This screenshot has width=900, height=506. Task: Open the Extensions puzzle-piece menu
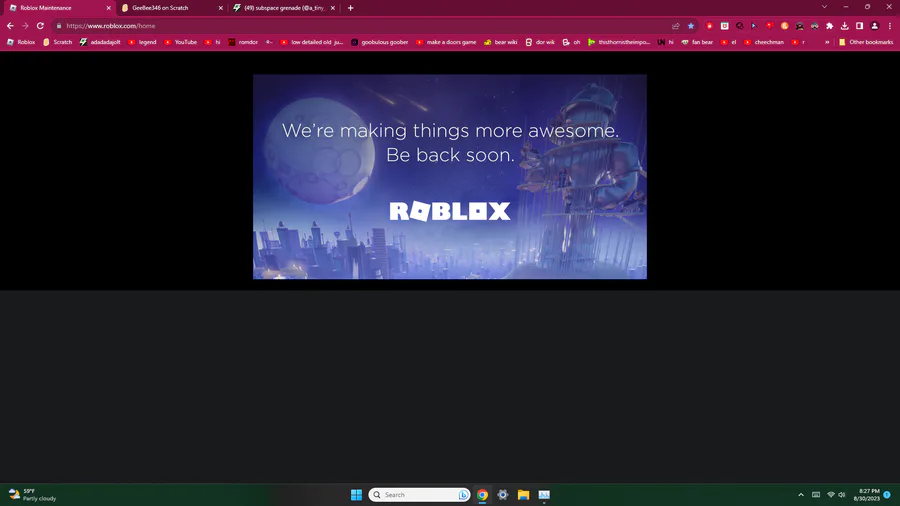(829, 26)
